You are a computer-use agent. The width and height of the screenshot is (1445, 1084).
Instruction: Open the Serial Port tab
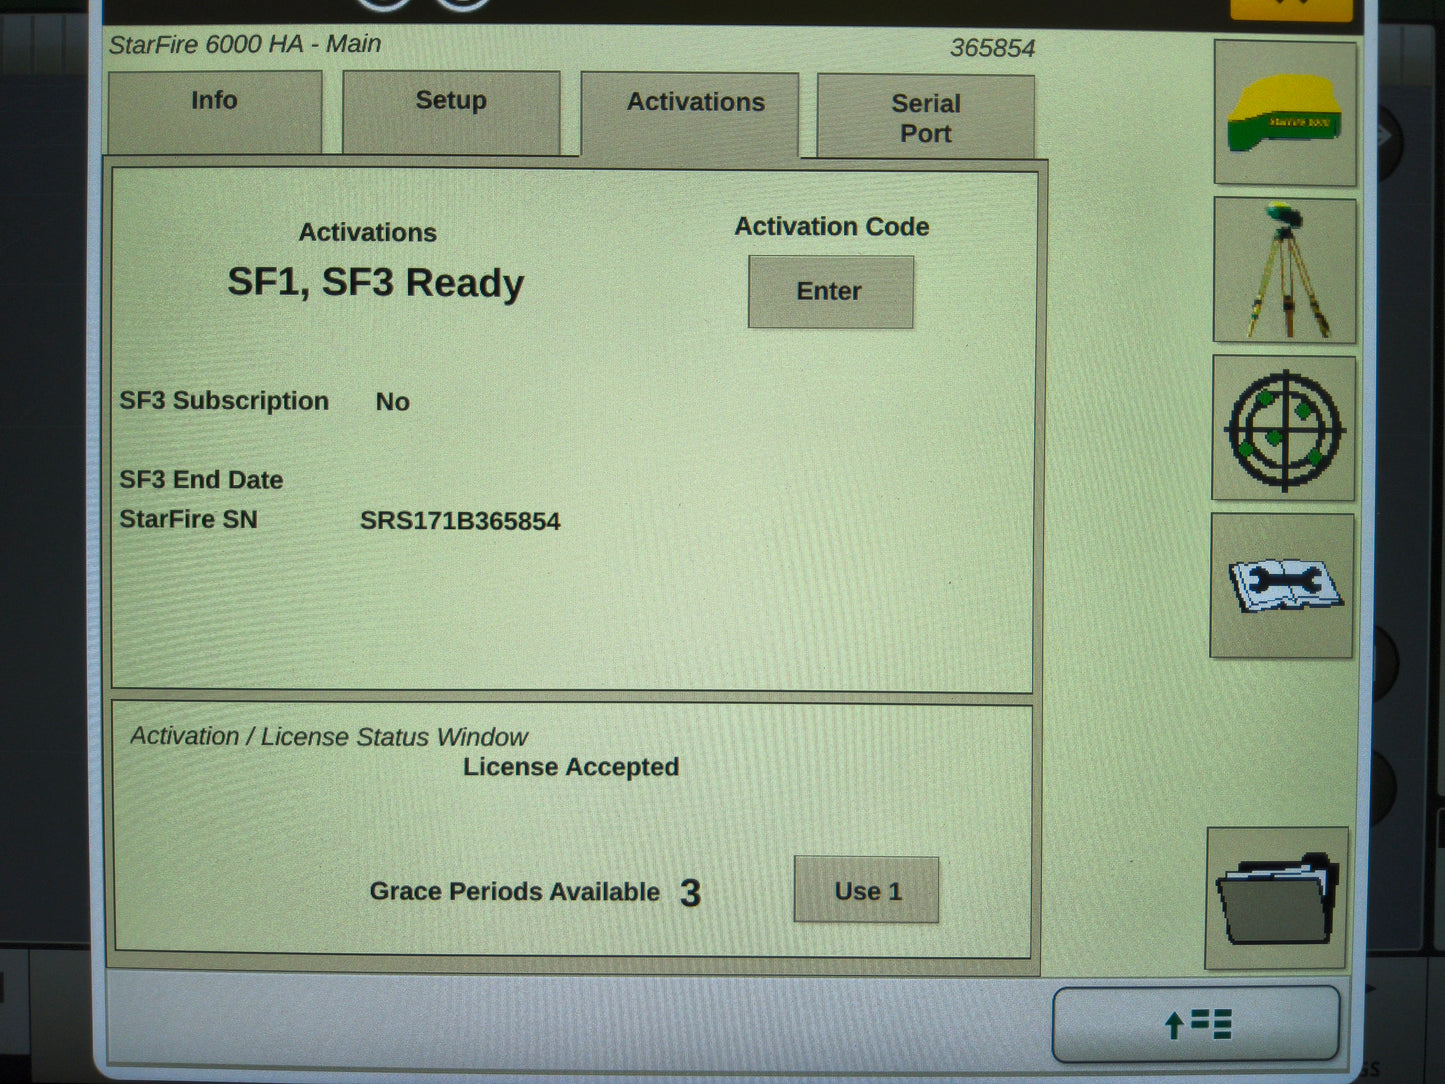tap(926, 117)
